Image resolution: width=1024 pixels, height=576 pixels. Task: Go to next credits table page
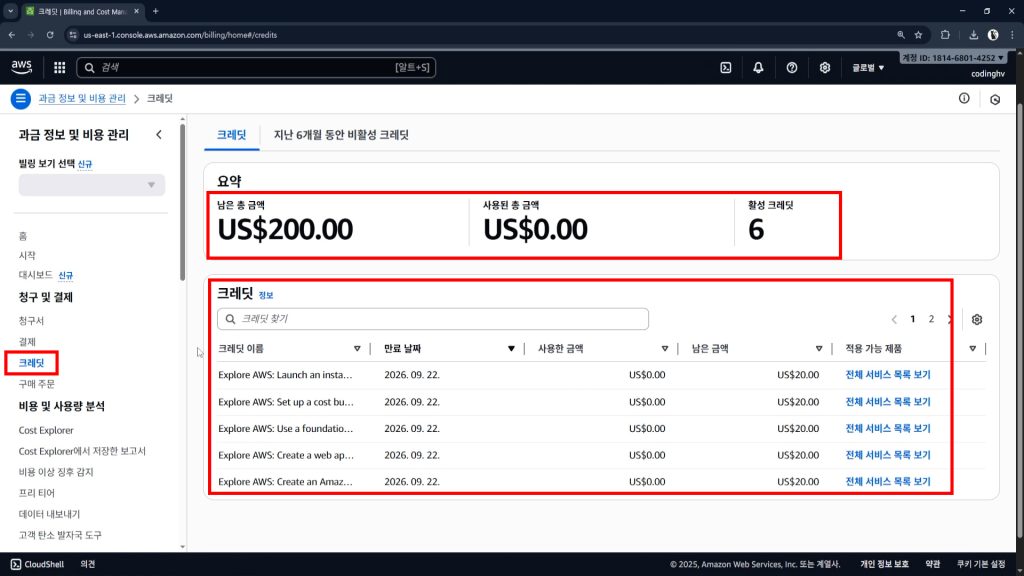[x=950, y=319]
